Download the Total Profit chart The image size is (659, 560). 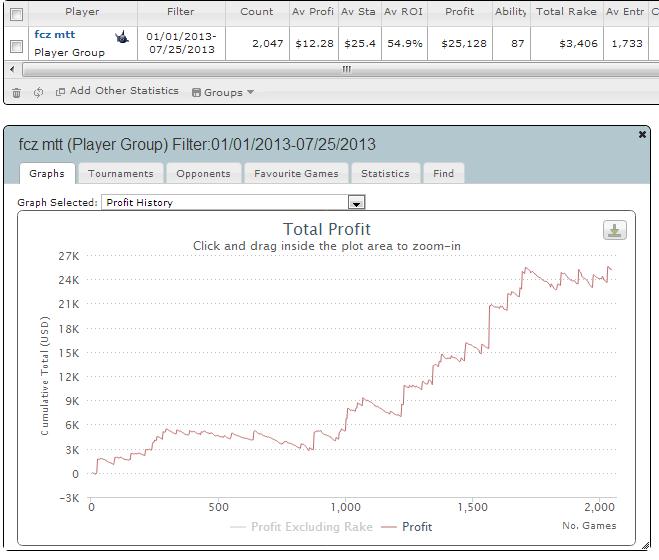614,230
